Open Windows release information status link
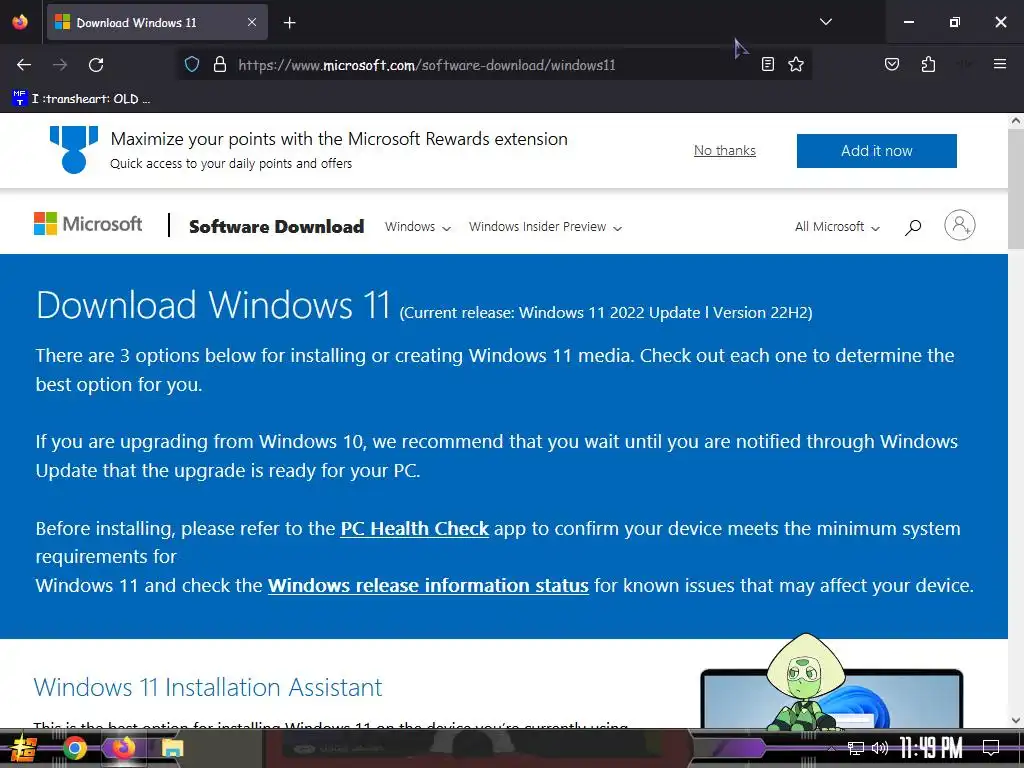The height and width of the screenshot is (768, 1024). tap(428, 585)
